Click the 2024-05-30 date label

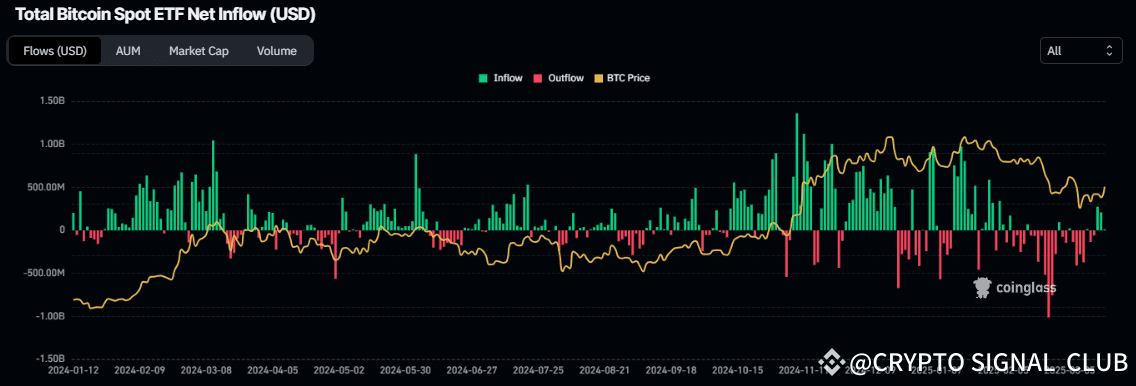(x=405, y=369)
